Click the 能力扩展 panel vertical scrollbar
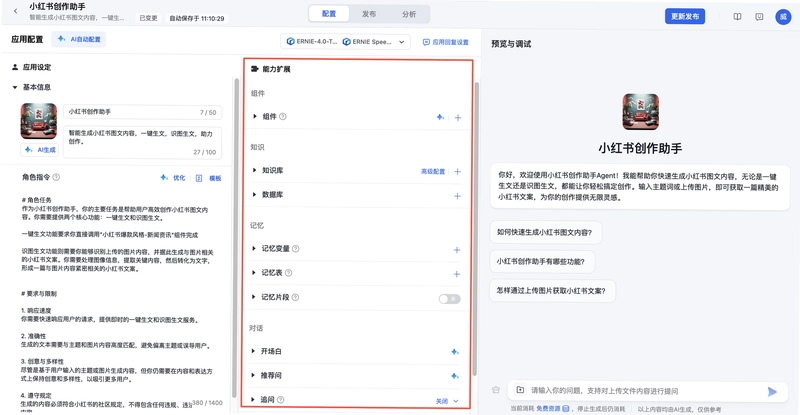This screenshot has height=415, width=800. [x=476, y=229]
